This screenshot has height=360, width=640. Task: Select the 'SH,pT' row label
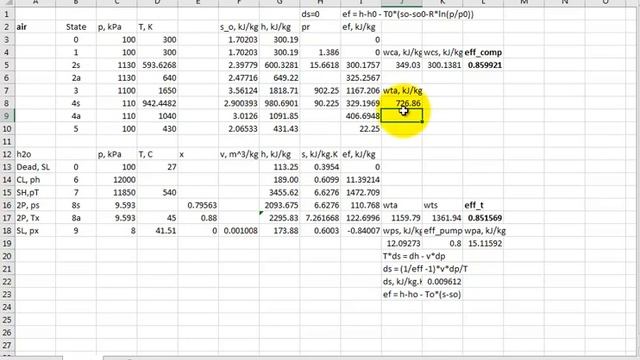point(35,193)
